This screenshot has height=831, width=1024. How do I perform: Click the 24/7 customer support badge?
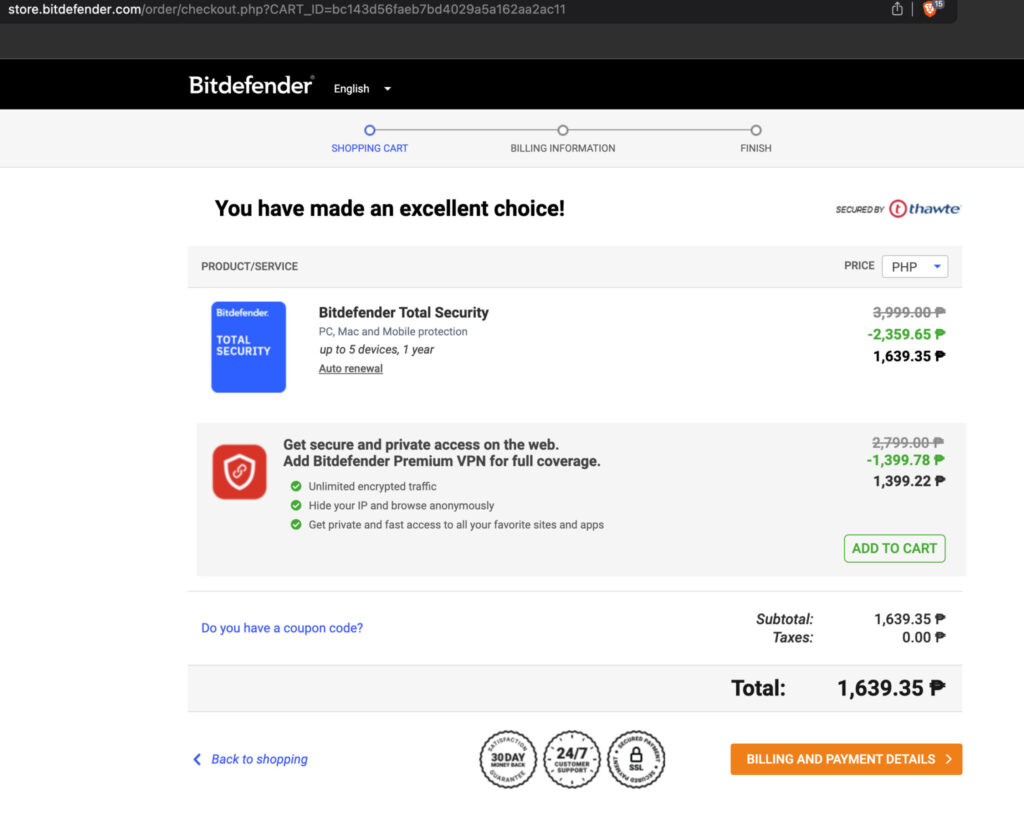pyautogui.click(x=572, y=759)
